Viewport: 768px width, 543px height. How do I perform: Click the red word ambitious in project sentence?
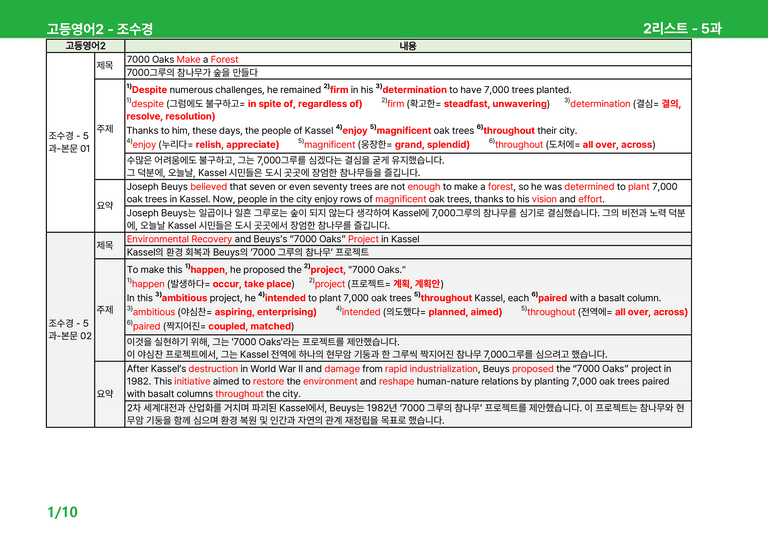click(x=184, y=298)
